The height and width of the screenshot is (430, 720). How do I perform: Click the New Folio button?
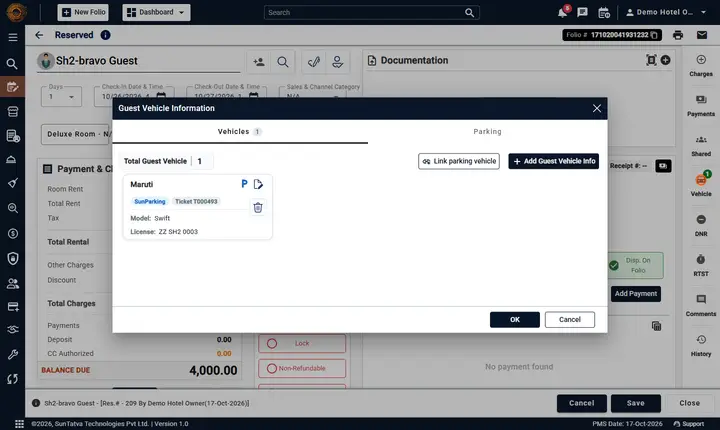tap(83, 12)
